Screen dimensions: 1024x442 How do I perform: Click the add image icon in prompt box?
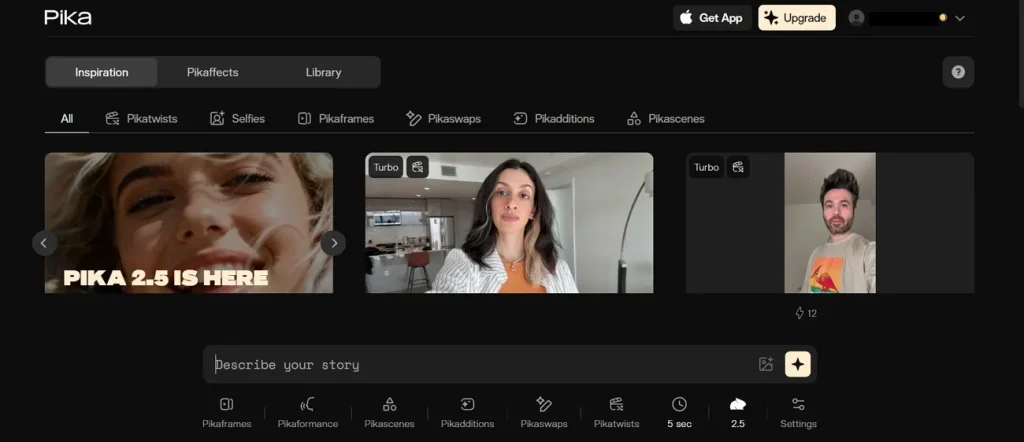point(766,364)
